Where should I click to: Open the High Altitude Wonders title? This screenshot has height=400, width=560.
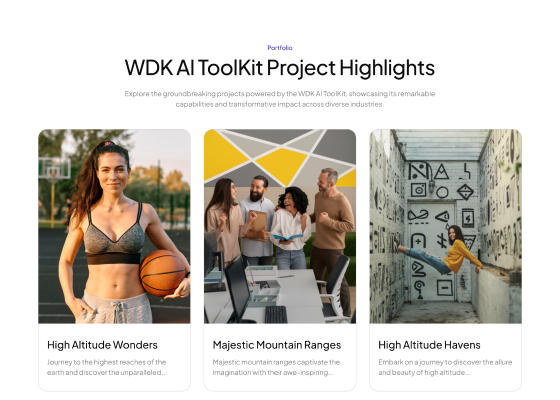pos(102,345)
